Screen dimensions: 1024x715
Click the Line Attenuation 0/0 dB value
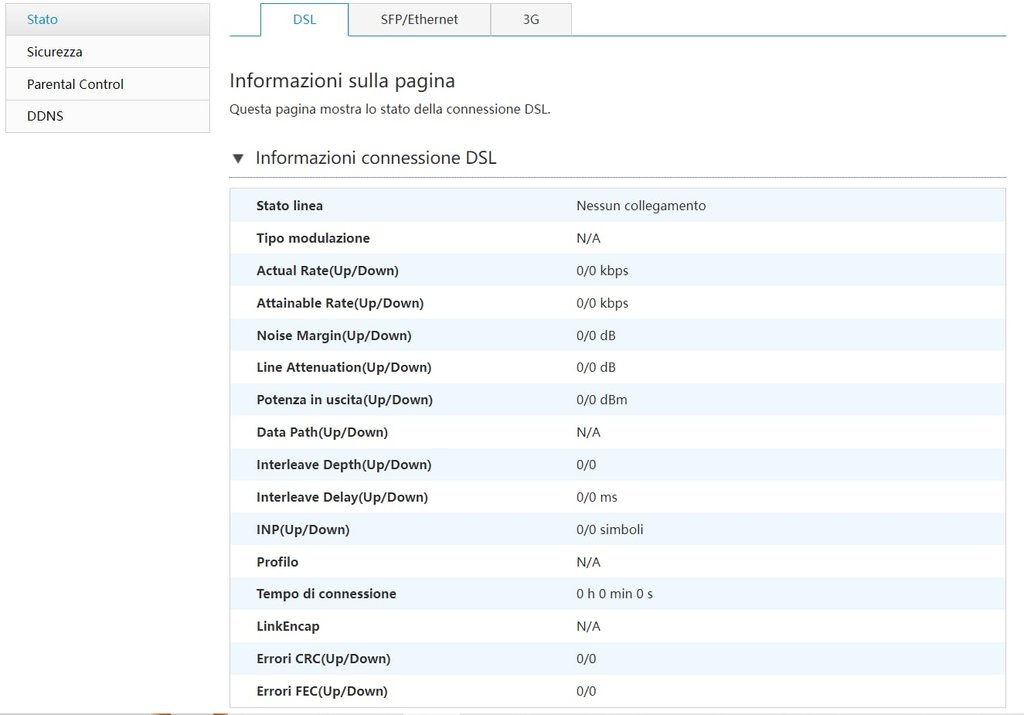click(596, 368)
